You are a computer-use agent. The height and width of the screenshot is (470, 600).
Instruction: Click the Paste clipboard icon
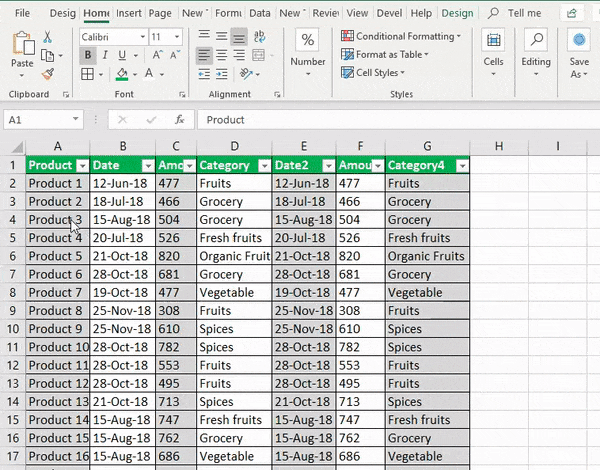click(x=23, y=44)
